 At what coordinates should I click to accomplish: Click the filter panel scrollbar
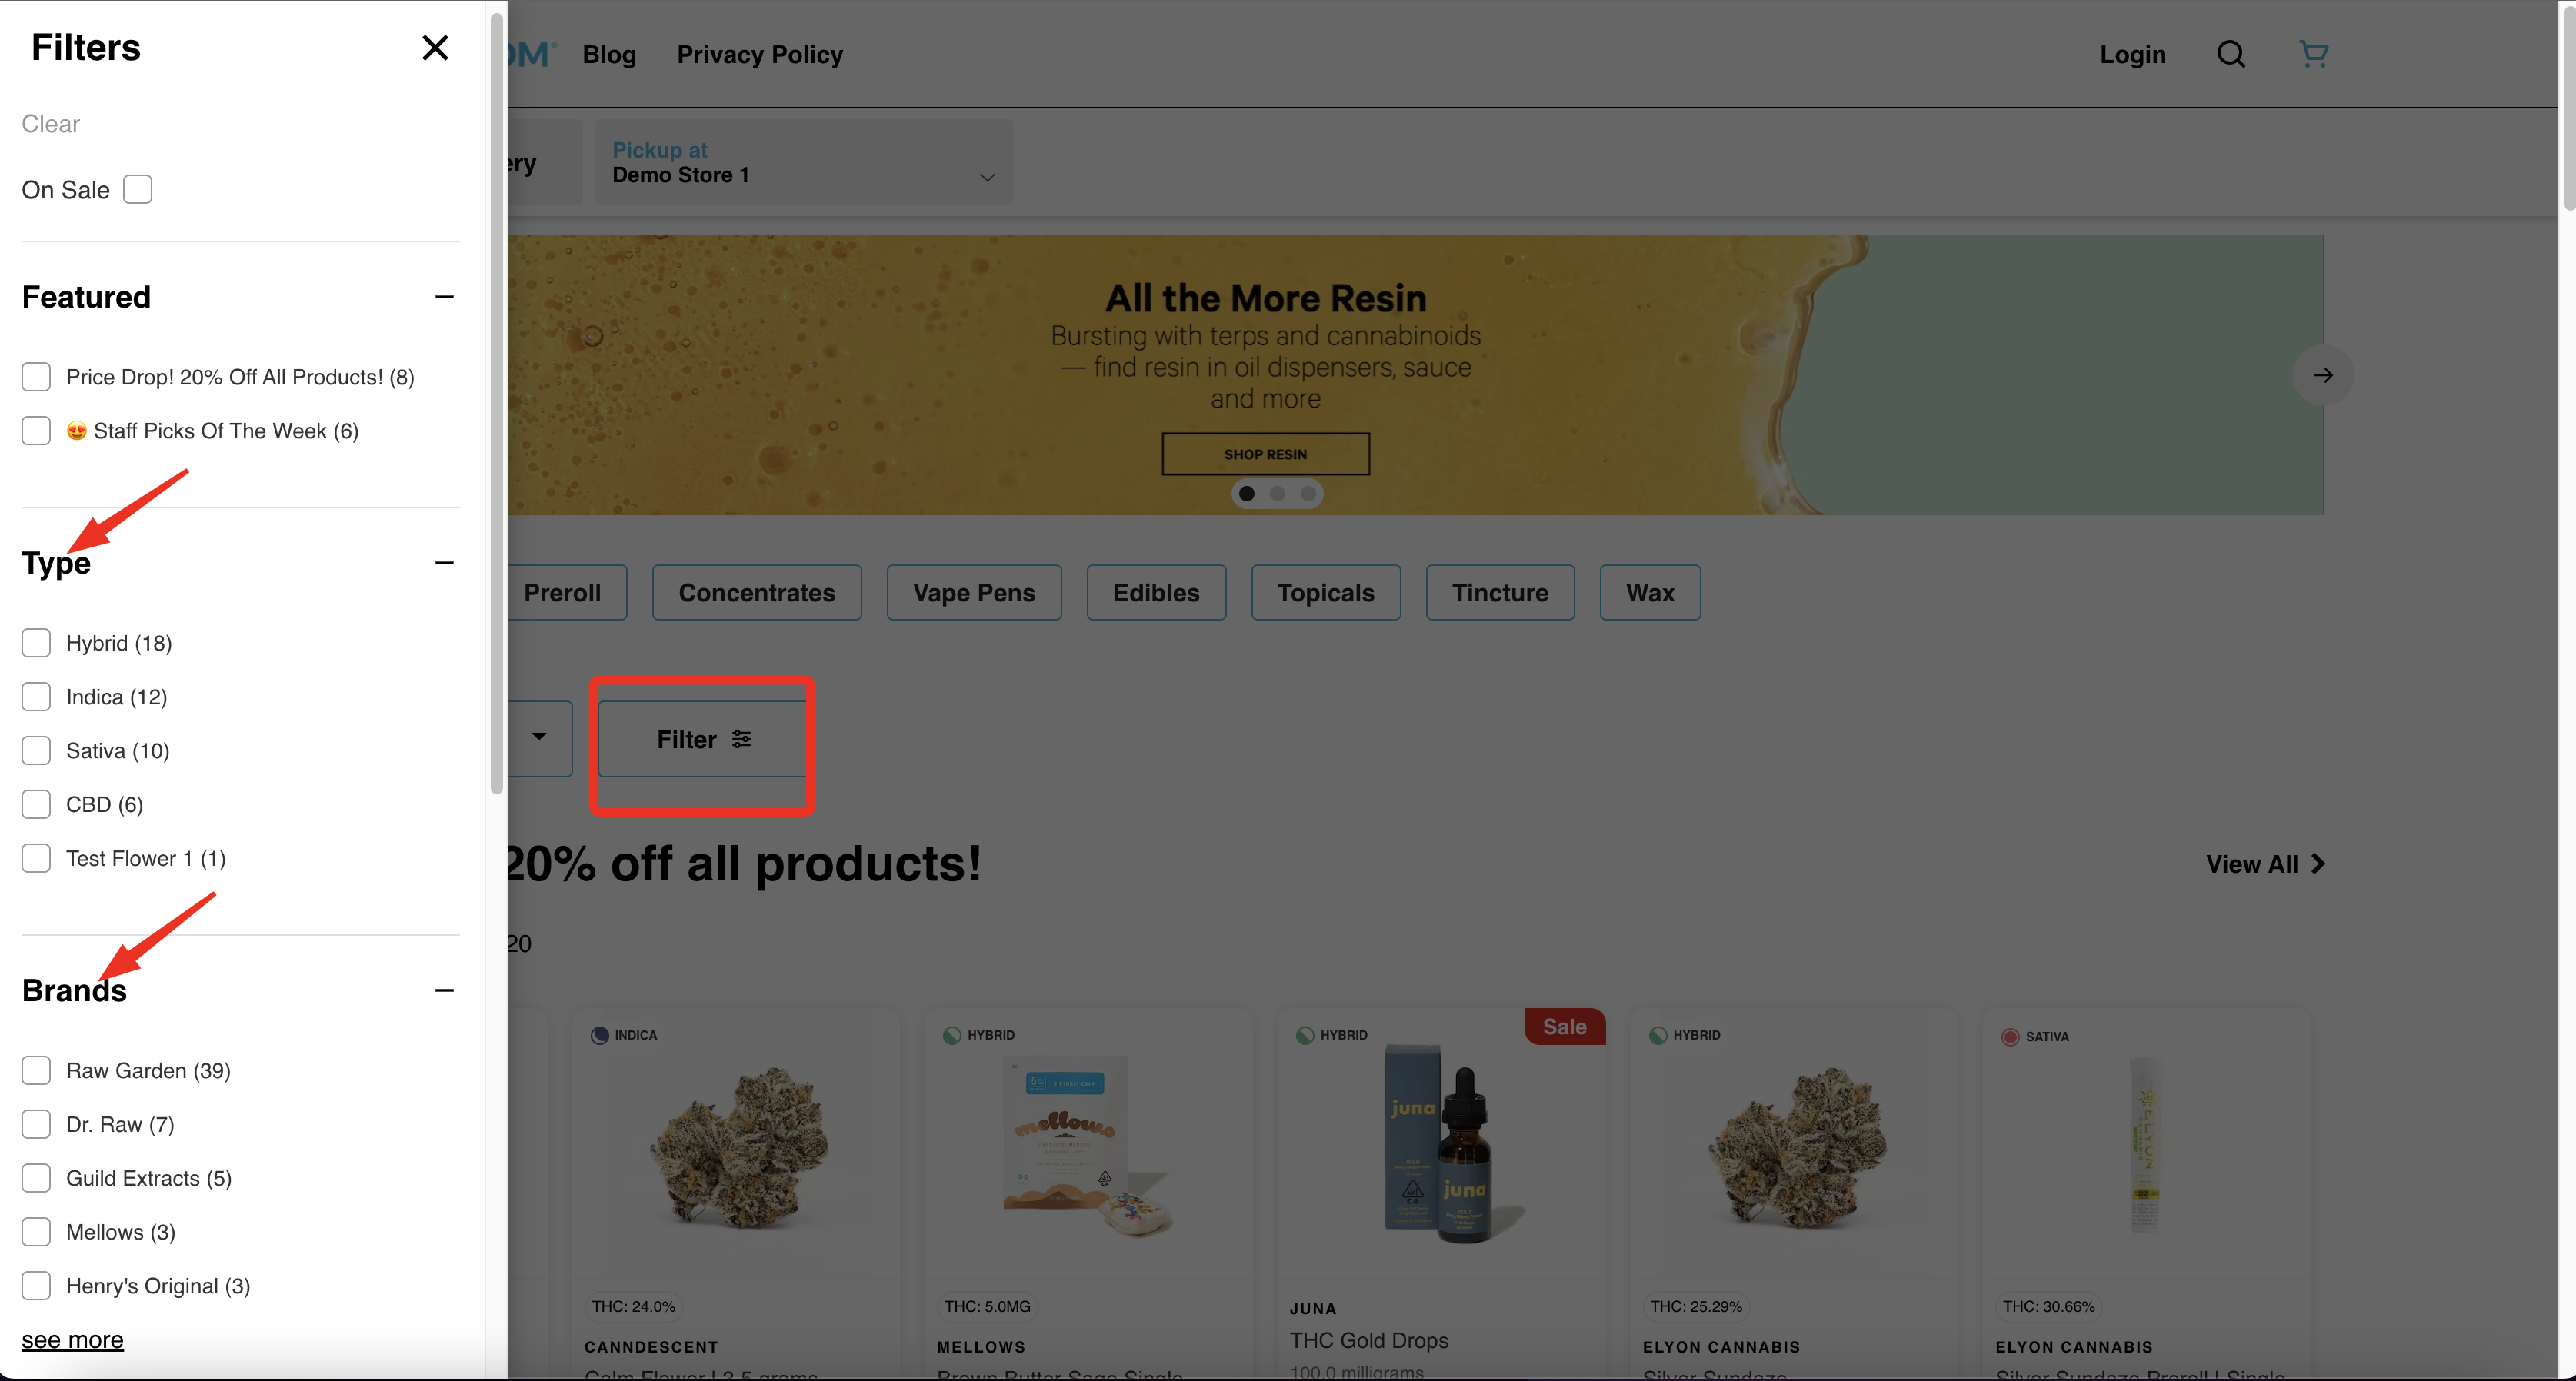[x=496, y=400]
